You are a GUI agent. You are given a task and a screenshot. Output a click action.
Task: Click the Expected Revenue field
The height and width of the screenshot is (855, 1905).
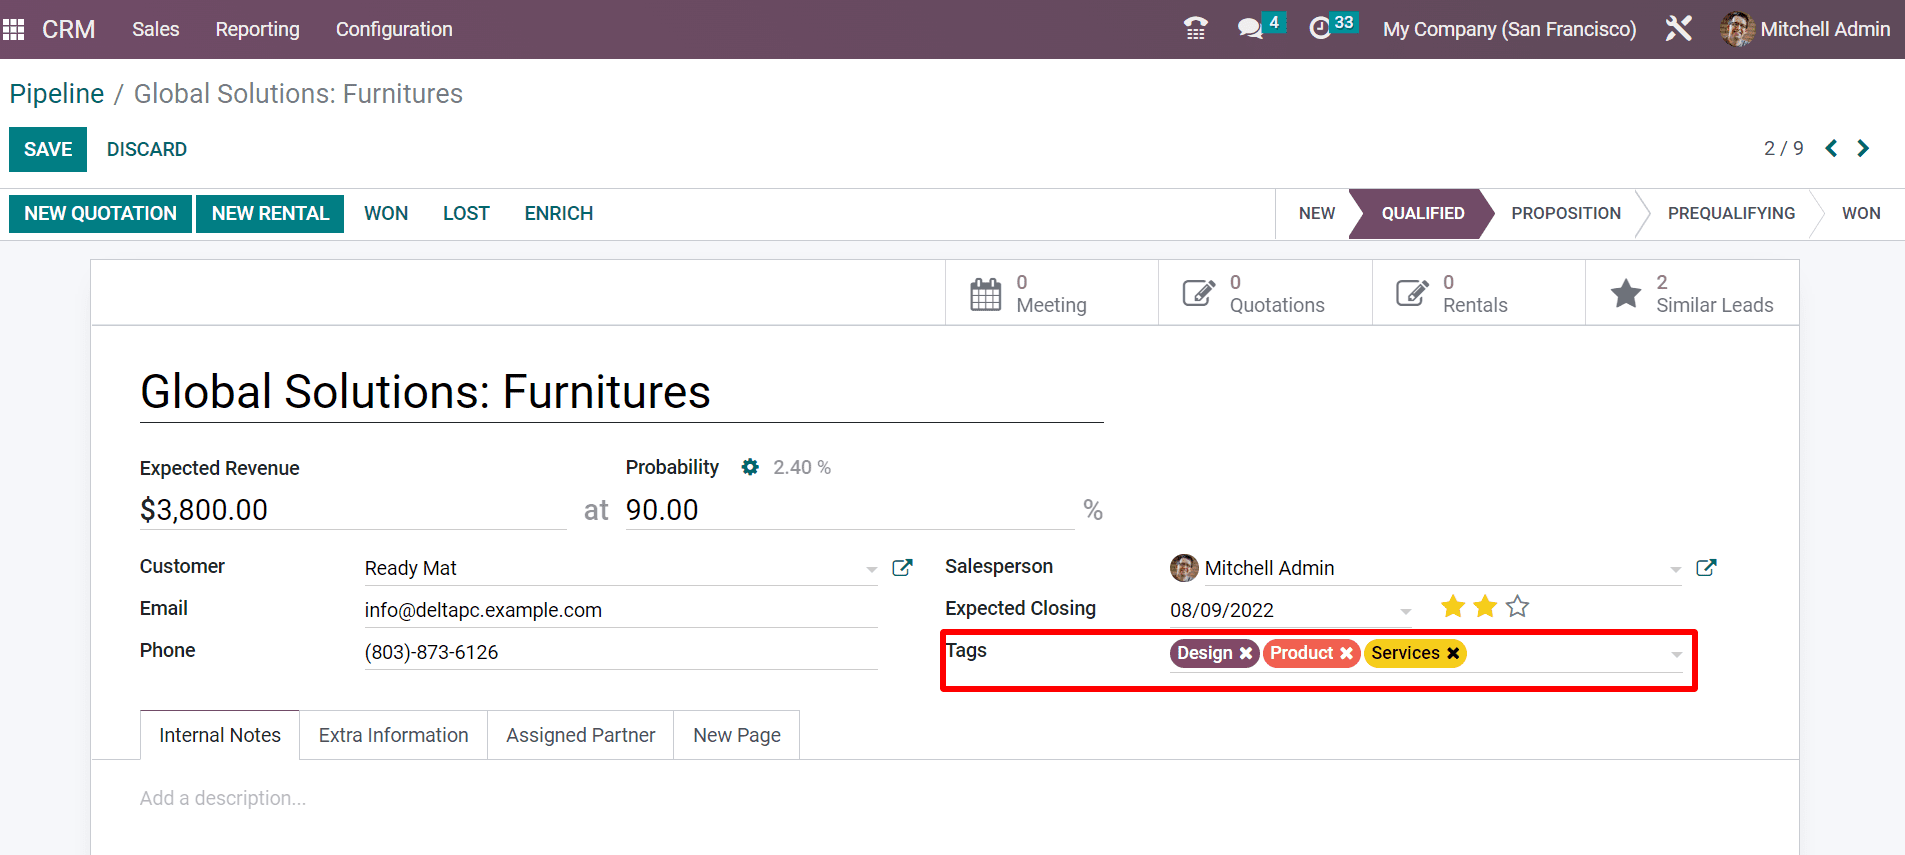(350, 510)
